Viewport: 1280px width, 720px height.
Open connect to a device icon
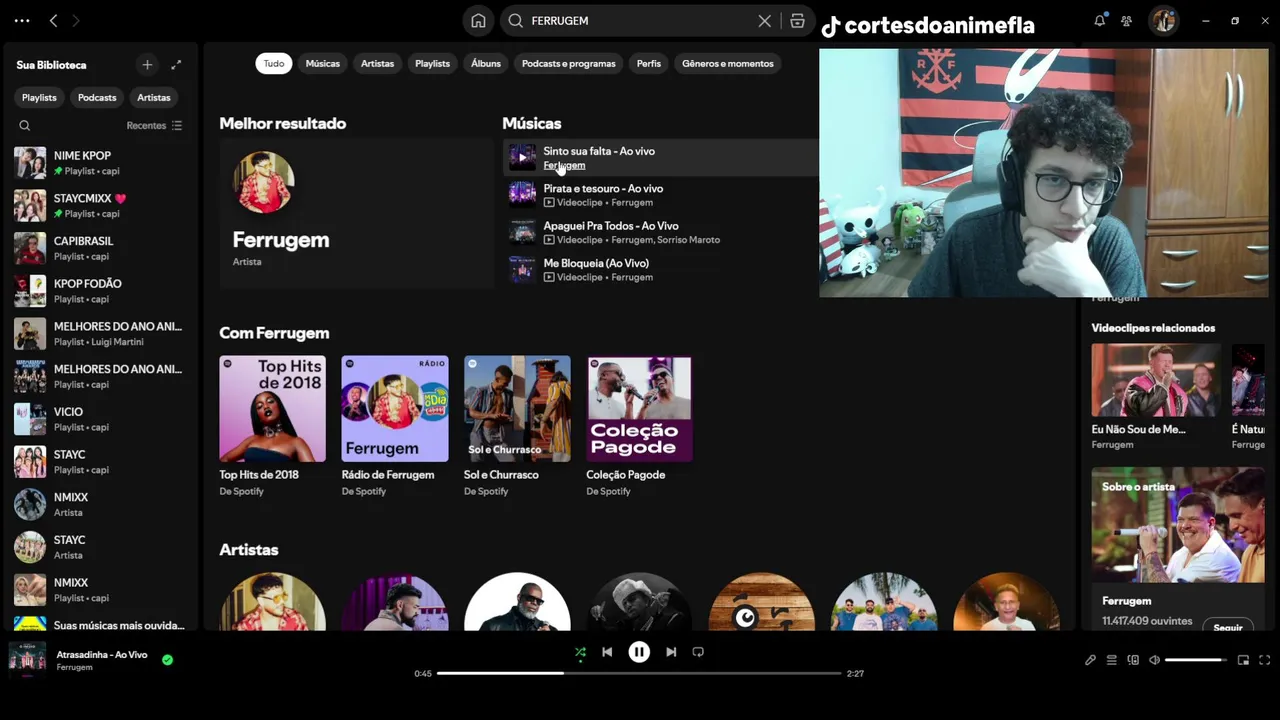coord(1133,660)
